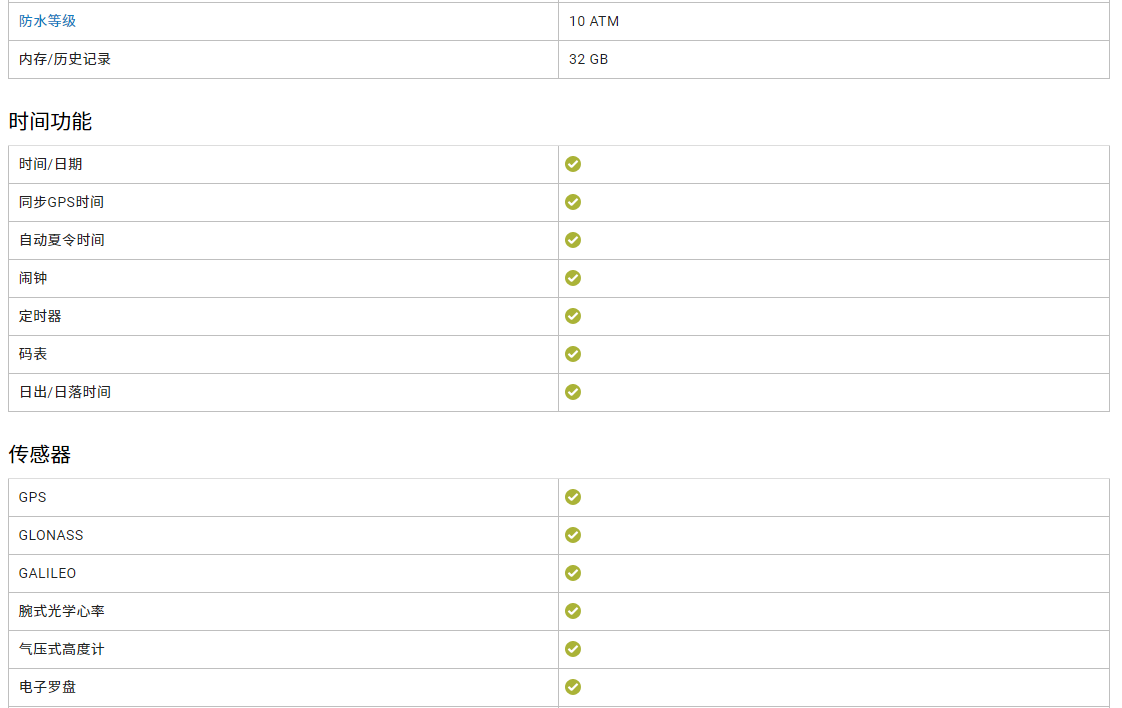Click the 时间功能 section heading
The height and width of the screenshot is (708, 1122).
(x=50, y=122)
